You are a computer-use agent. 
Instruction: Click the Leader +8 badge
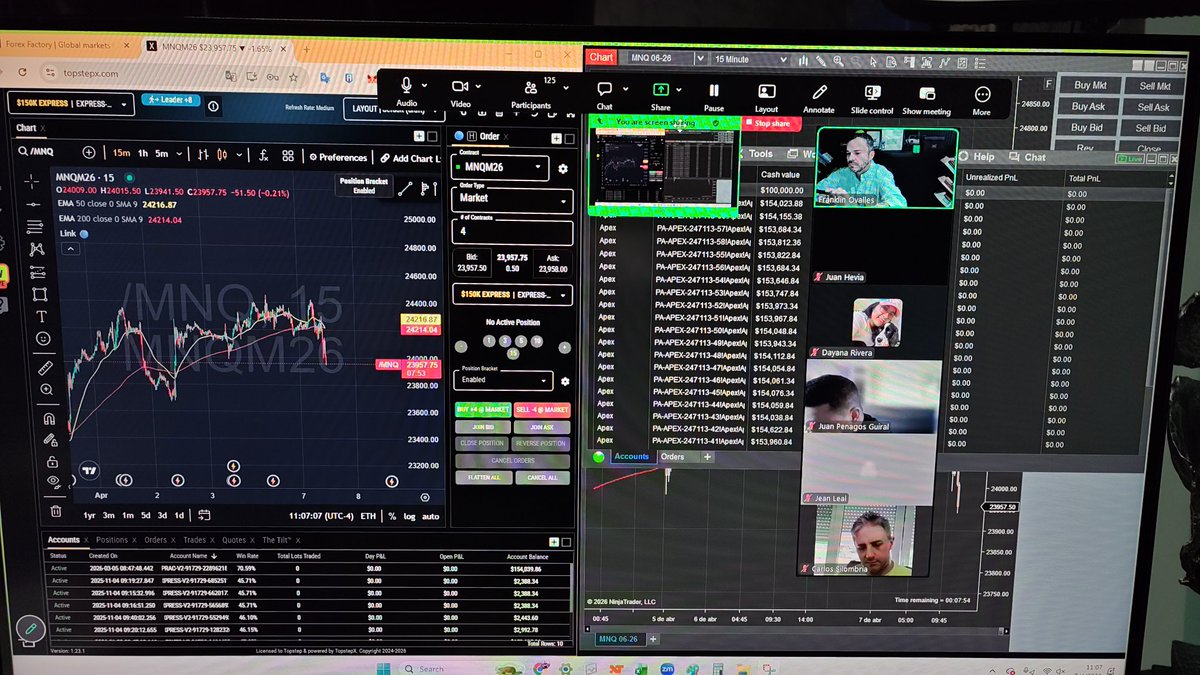[x=171, y=101]
